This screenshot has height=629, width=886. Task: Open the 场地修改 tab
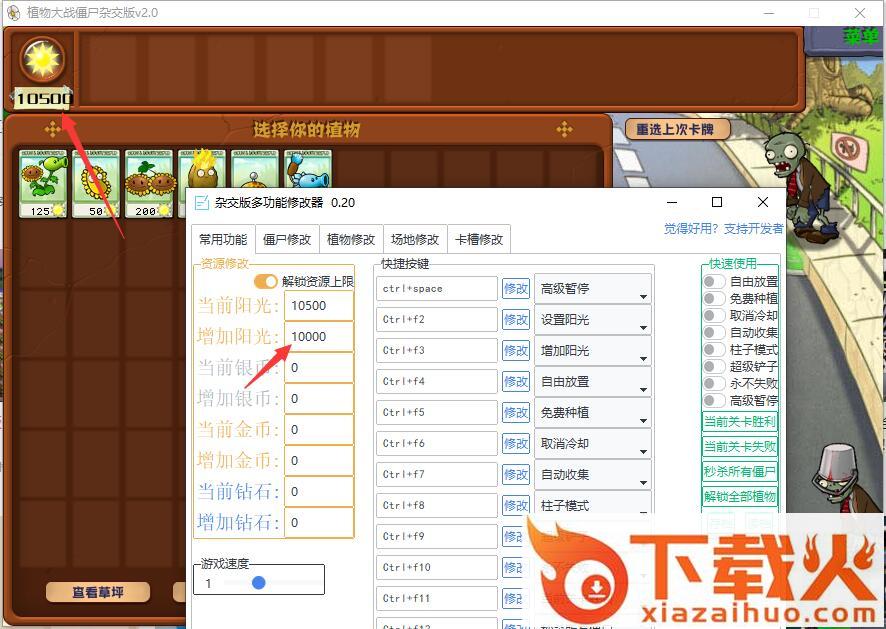coord(414,239)
